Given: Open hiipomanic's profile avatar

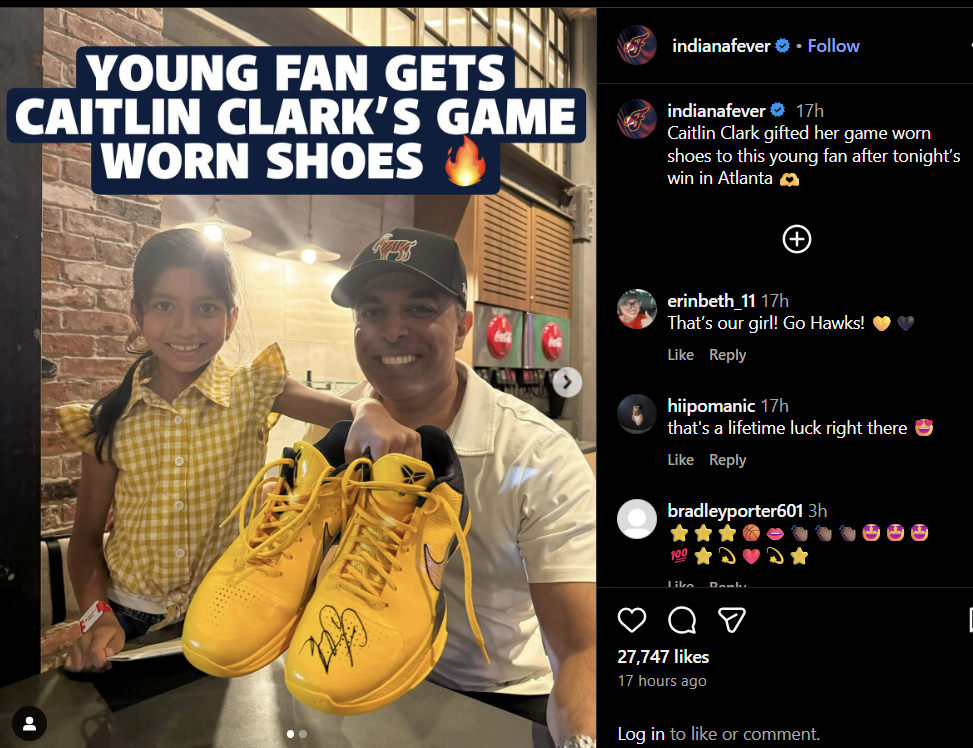Looking at the screenshot, I should click(637, 414).
